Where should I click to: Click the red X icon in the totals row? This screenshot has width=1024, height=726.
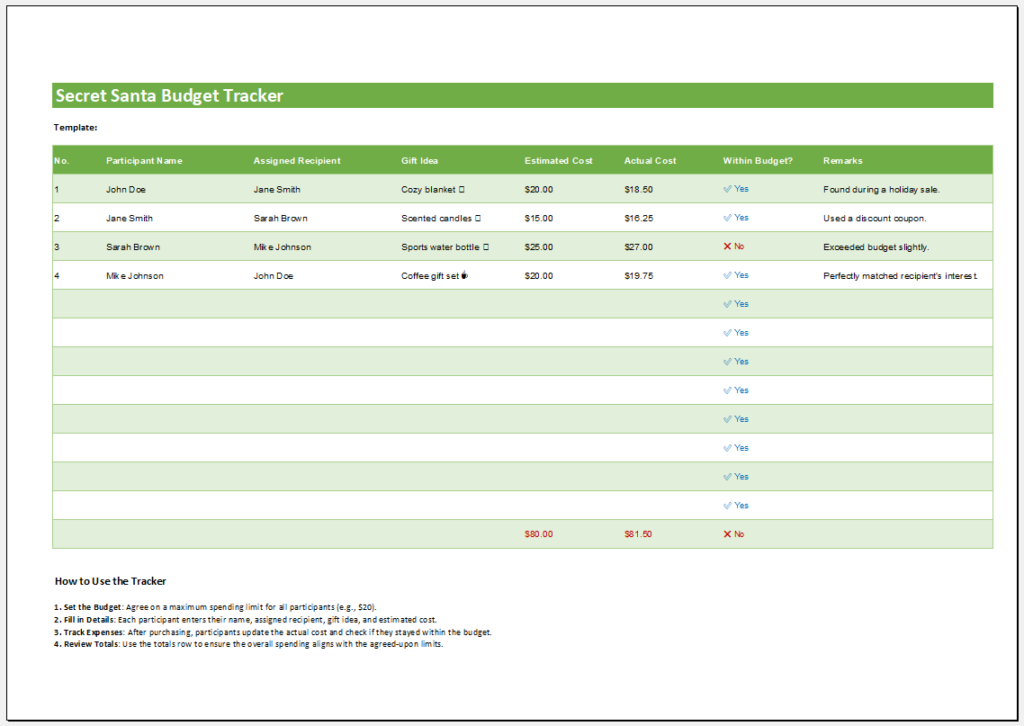727,534
